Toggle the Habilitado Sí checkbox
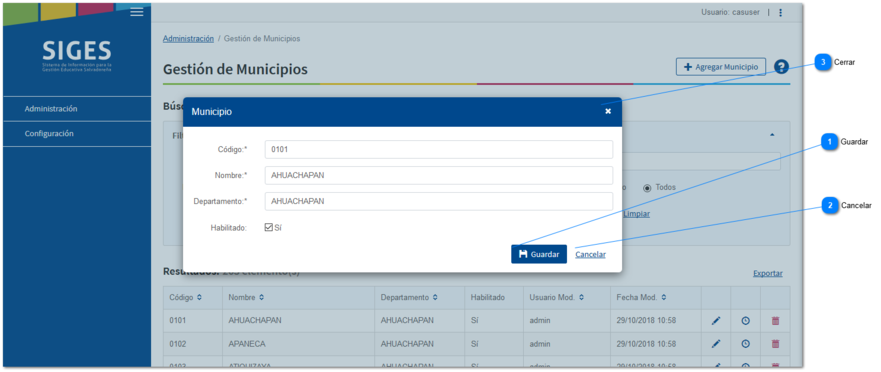Image resolution: width=881 pixels, height=372 pixels. click(x=269, y=228)
